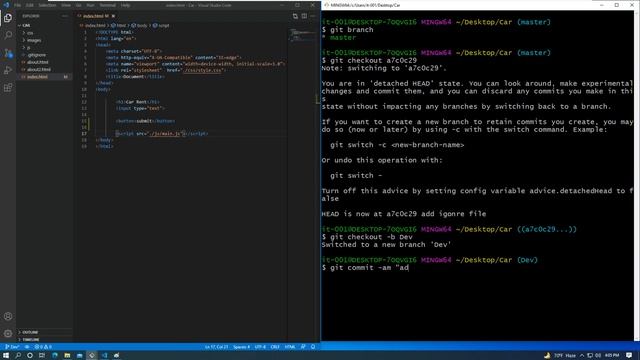The width and height of the screenshot is (640, 360).
Task: Click the Dev branch indicator in status bar
Action: pos(12,347)
